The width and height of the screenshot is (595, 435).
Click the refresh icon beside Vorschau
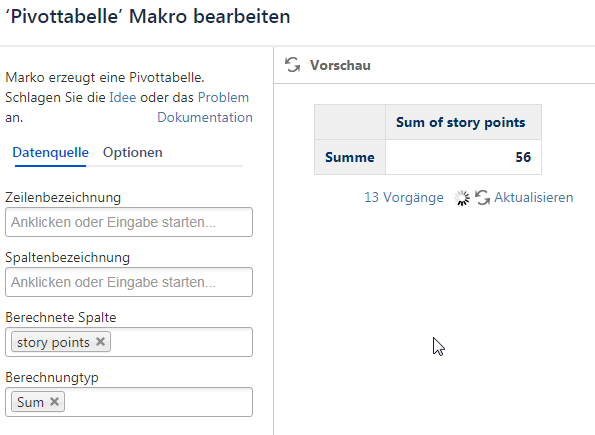[x=292, y=65]
